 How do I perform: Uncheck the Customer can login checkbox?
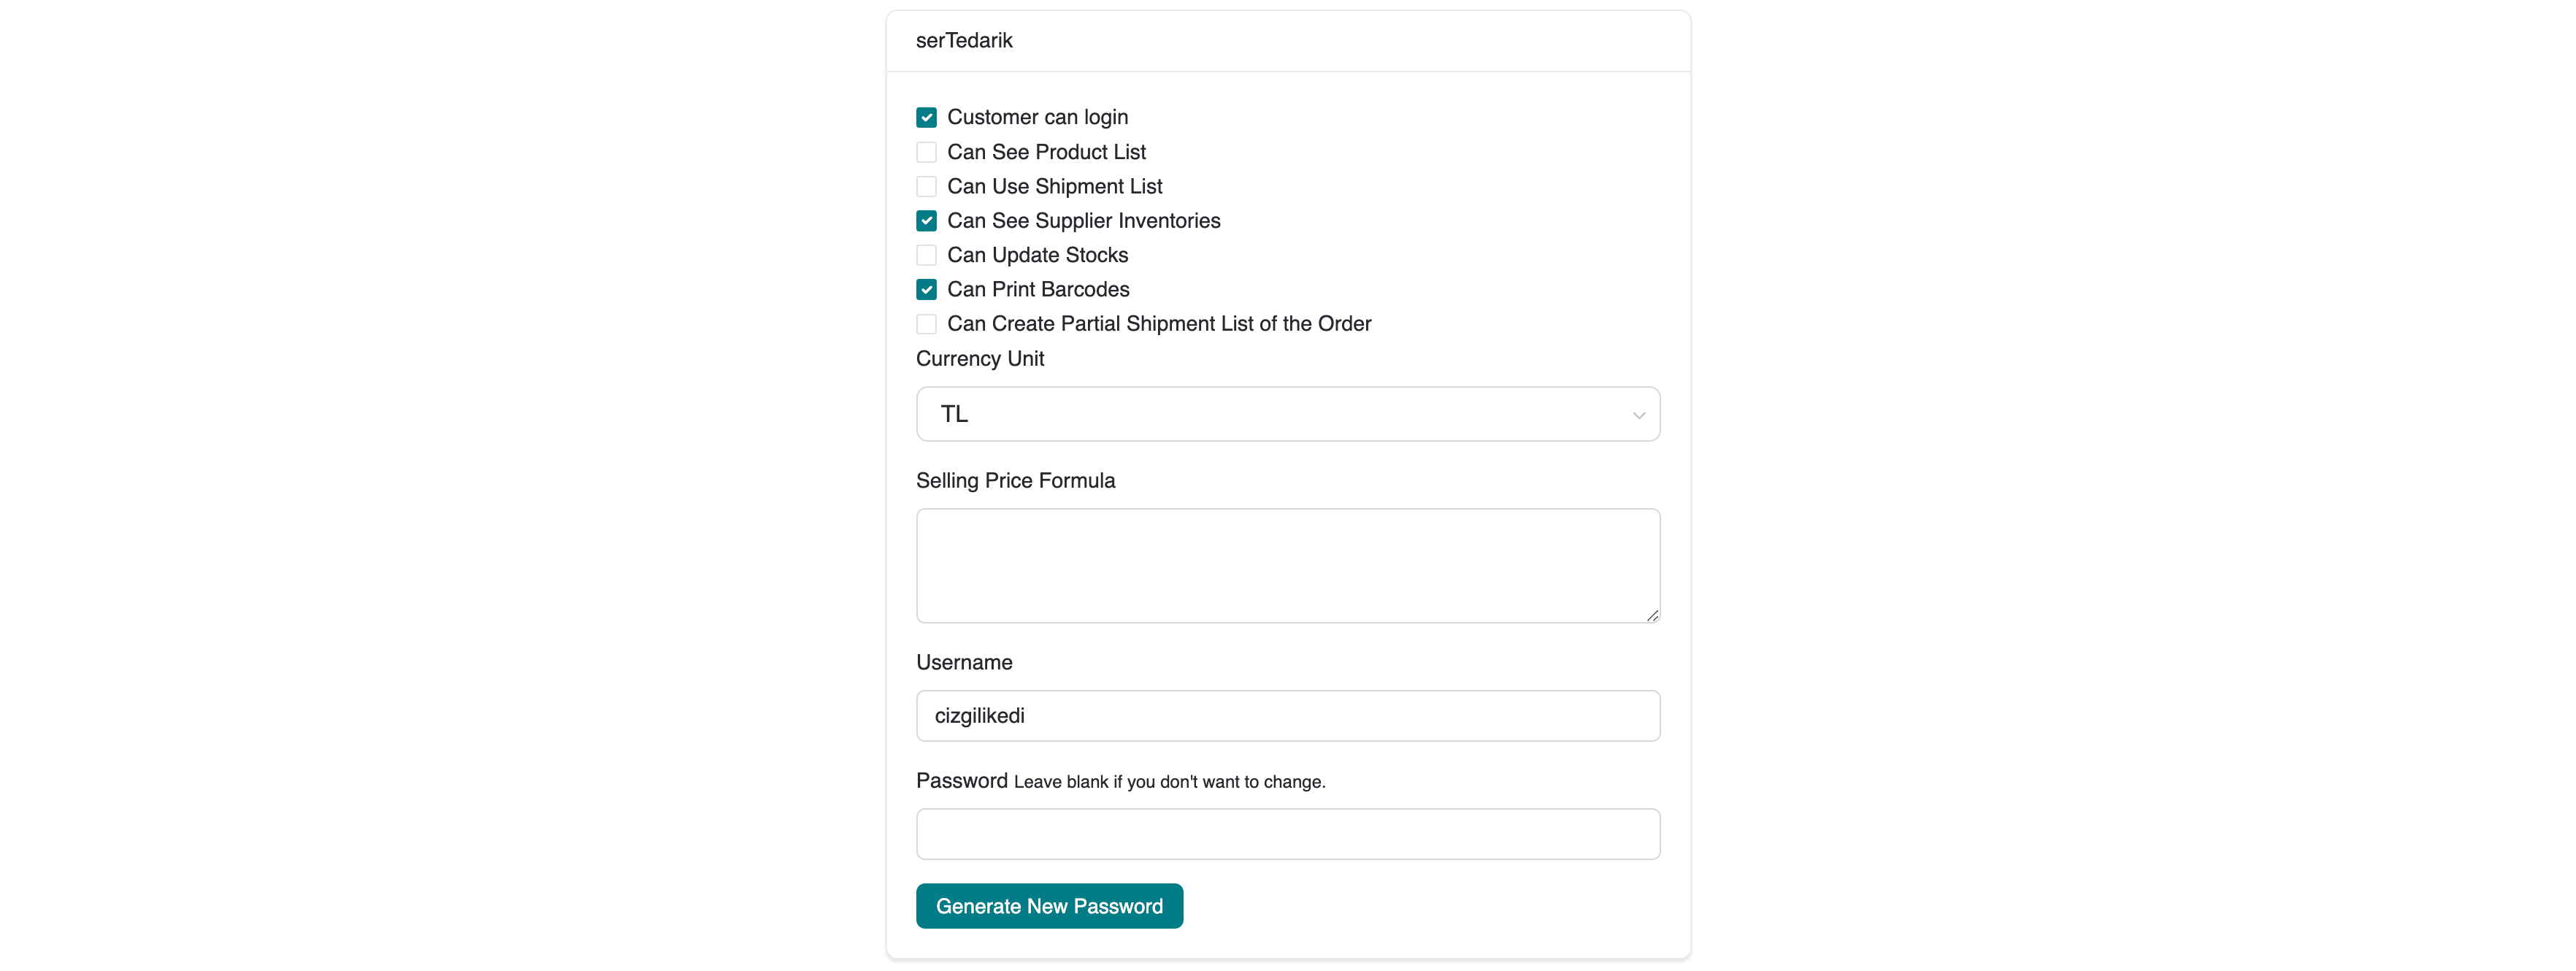point(926,118)
